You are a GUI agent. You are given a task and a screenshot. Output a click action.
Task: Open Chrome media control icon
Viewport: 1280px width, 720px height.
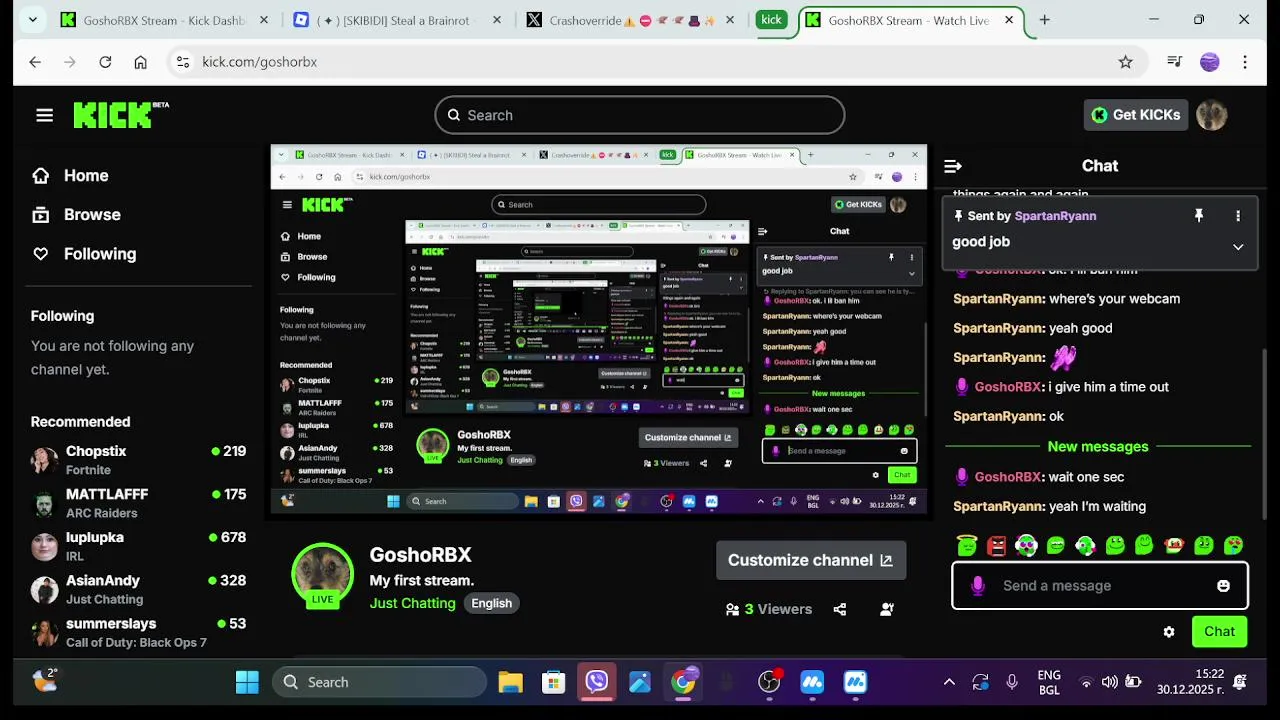click(x=1175, y=62)
